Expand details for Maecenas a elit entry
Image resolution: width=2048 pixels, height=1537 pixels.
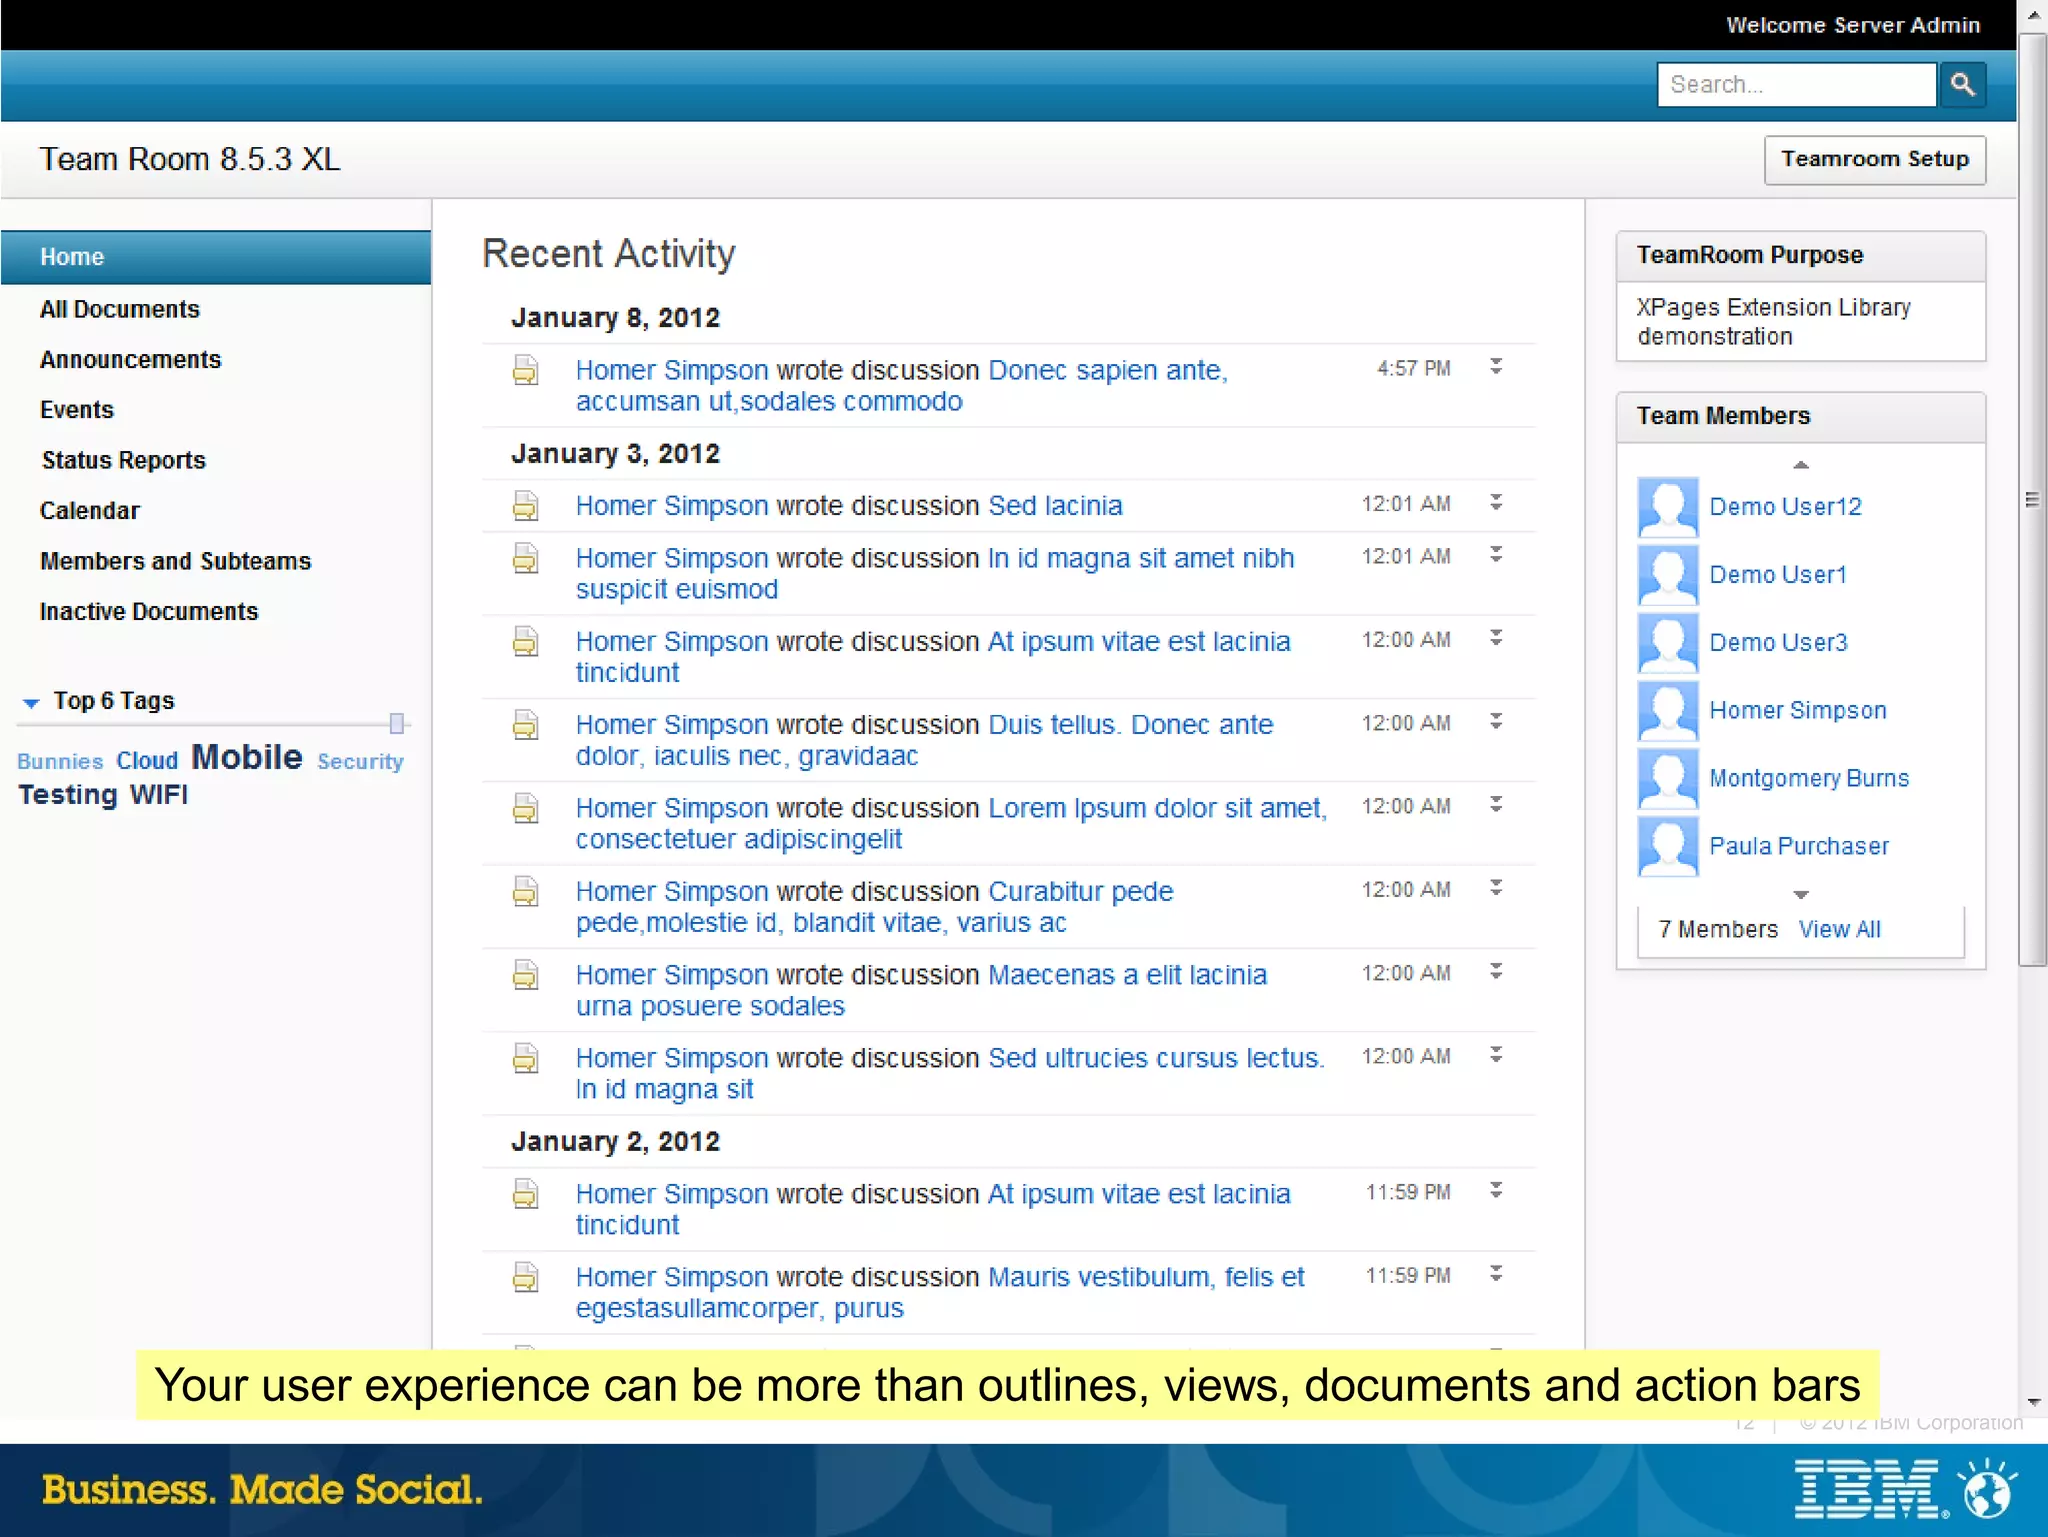point(1496,972)
